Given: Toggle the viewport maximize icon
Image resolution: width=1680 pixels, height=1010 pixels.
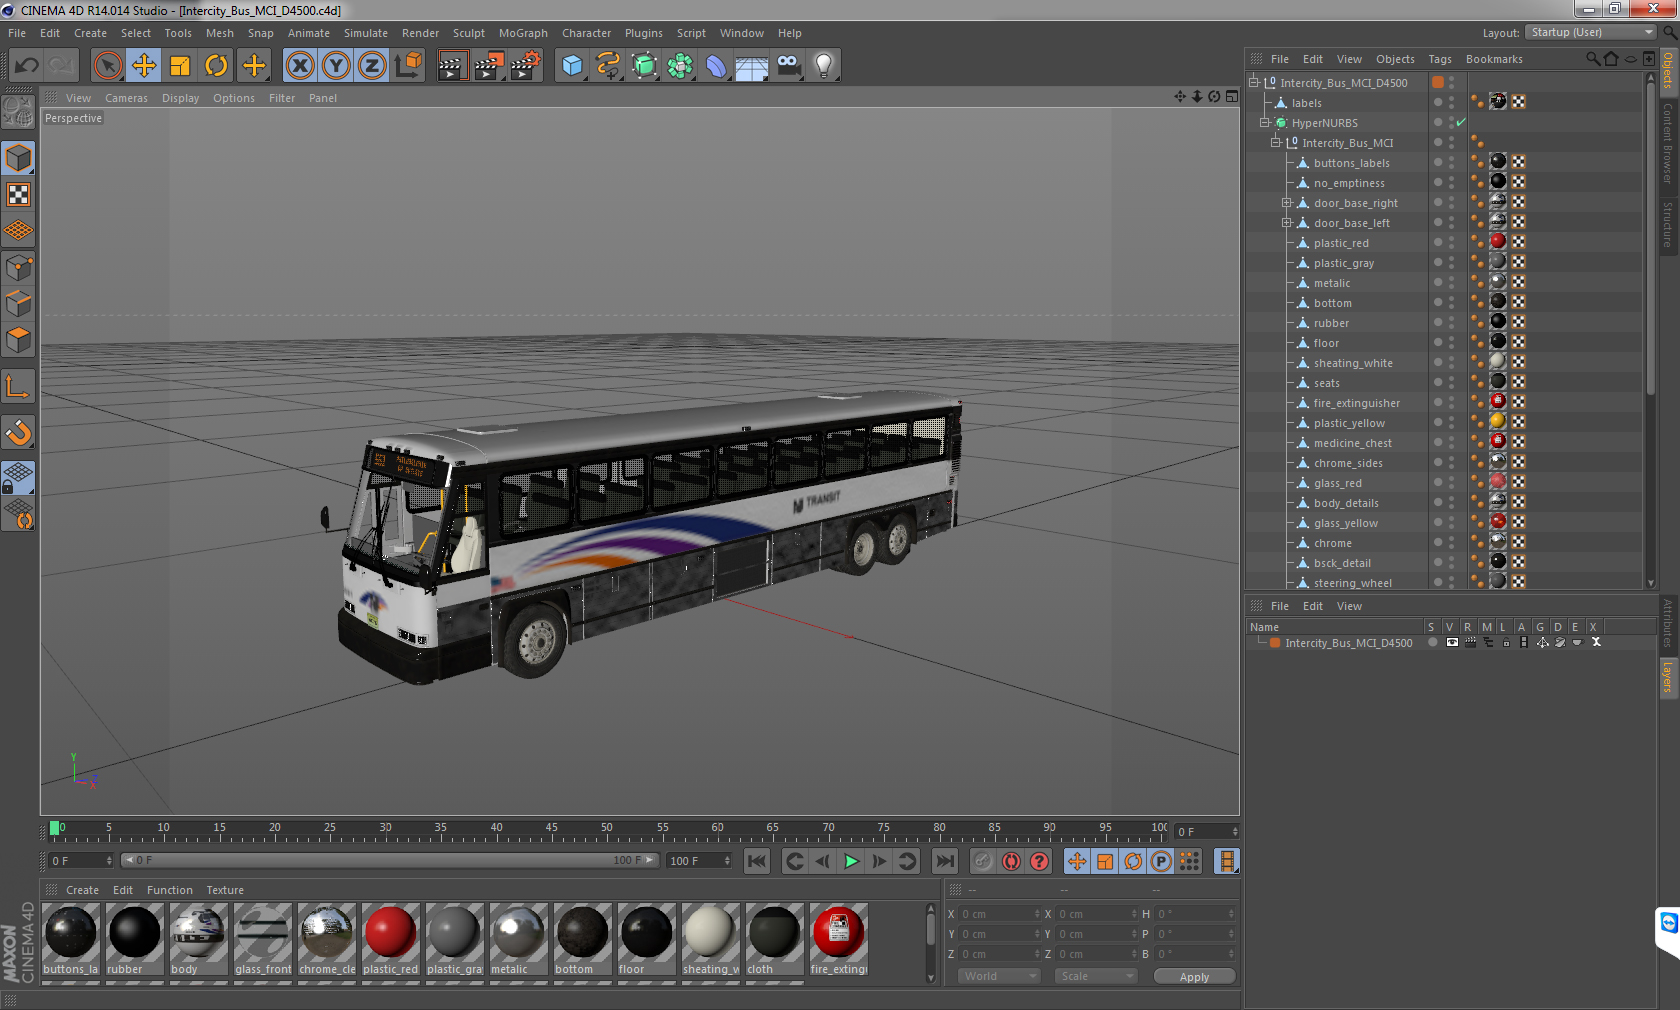Looking at the screenshot, I should 1232,97.
